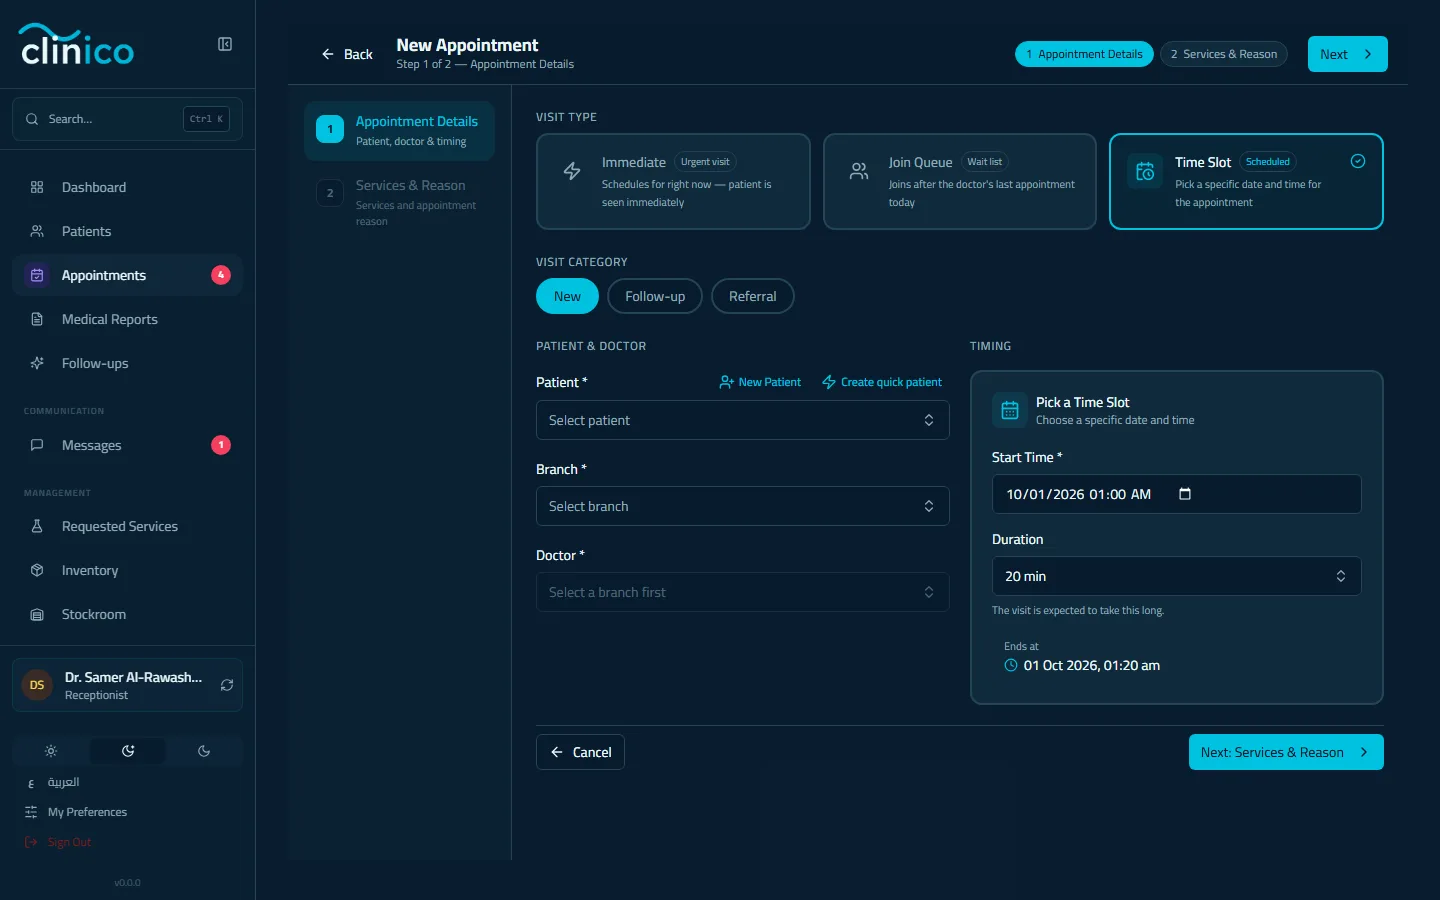
Task: Open My Preferences
Action: [87, 812]
